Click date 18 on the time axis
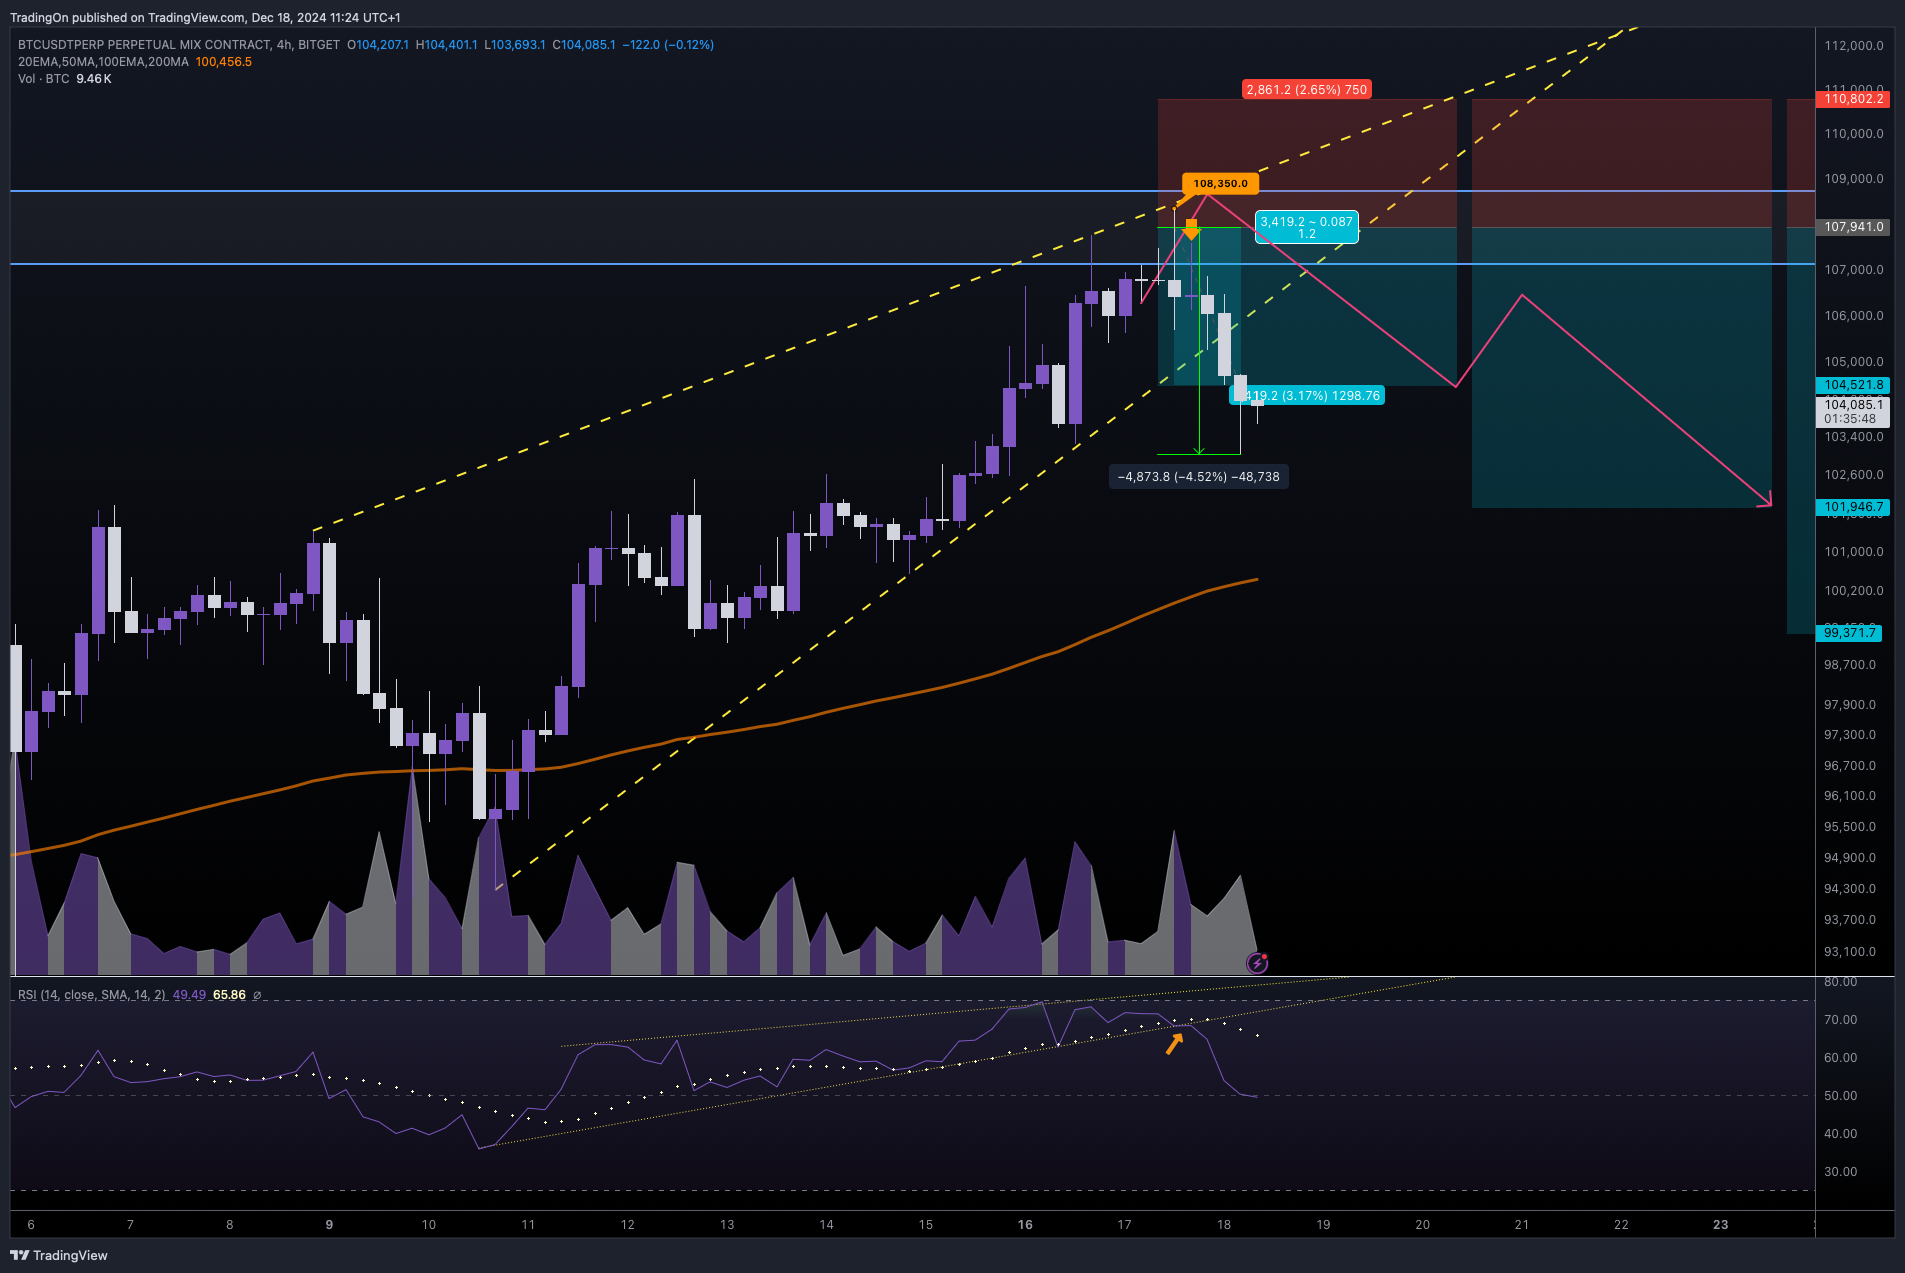This screenshot has width=1905, height=1273. click(1224, 1225)
